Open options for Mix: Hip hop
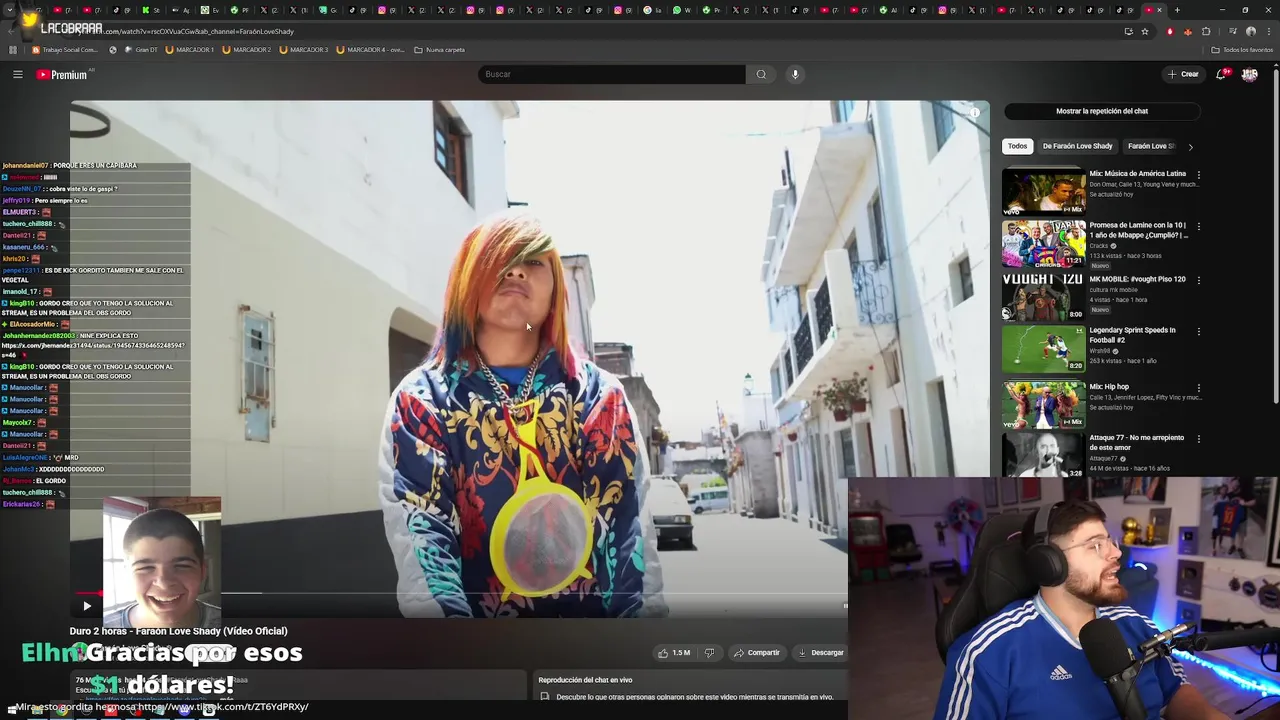The height and width of the screenshot is (720, 1280). (1198, 388)
